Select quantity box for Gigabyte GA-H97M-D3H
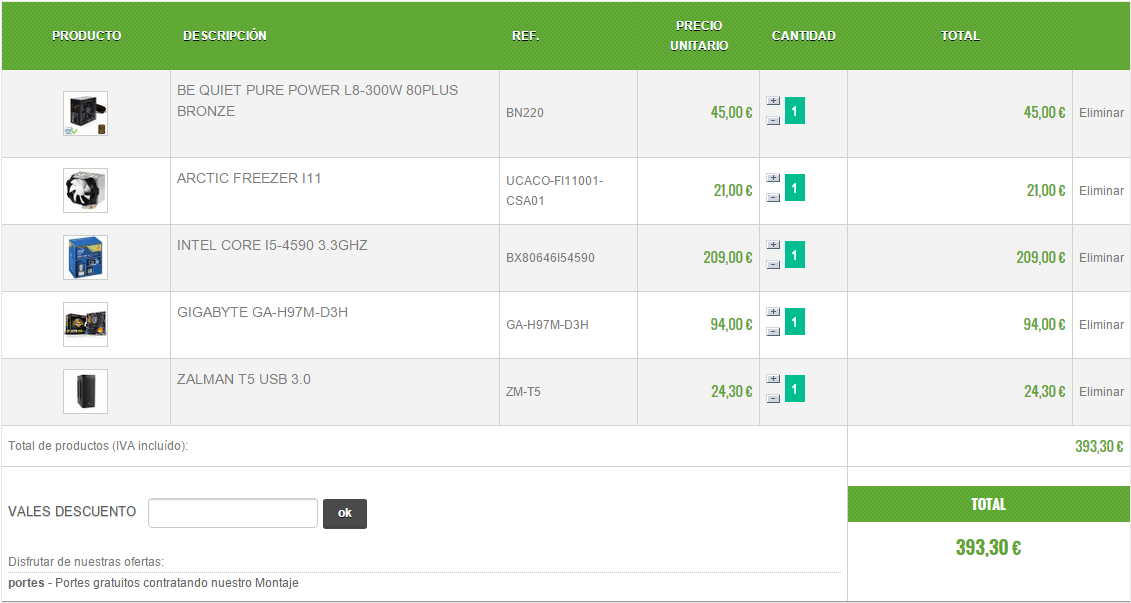Screen dimensions: 1131x603 point(794,322)
